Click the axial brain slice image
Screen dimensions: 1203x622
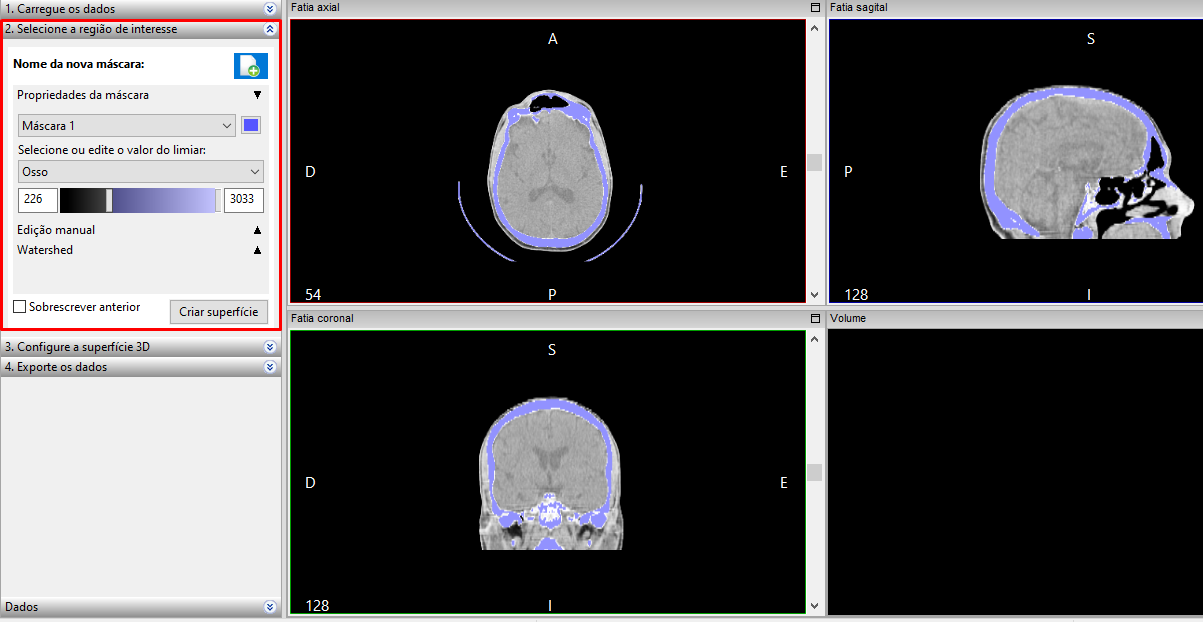[551, 170]
